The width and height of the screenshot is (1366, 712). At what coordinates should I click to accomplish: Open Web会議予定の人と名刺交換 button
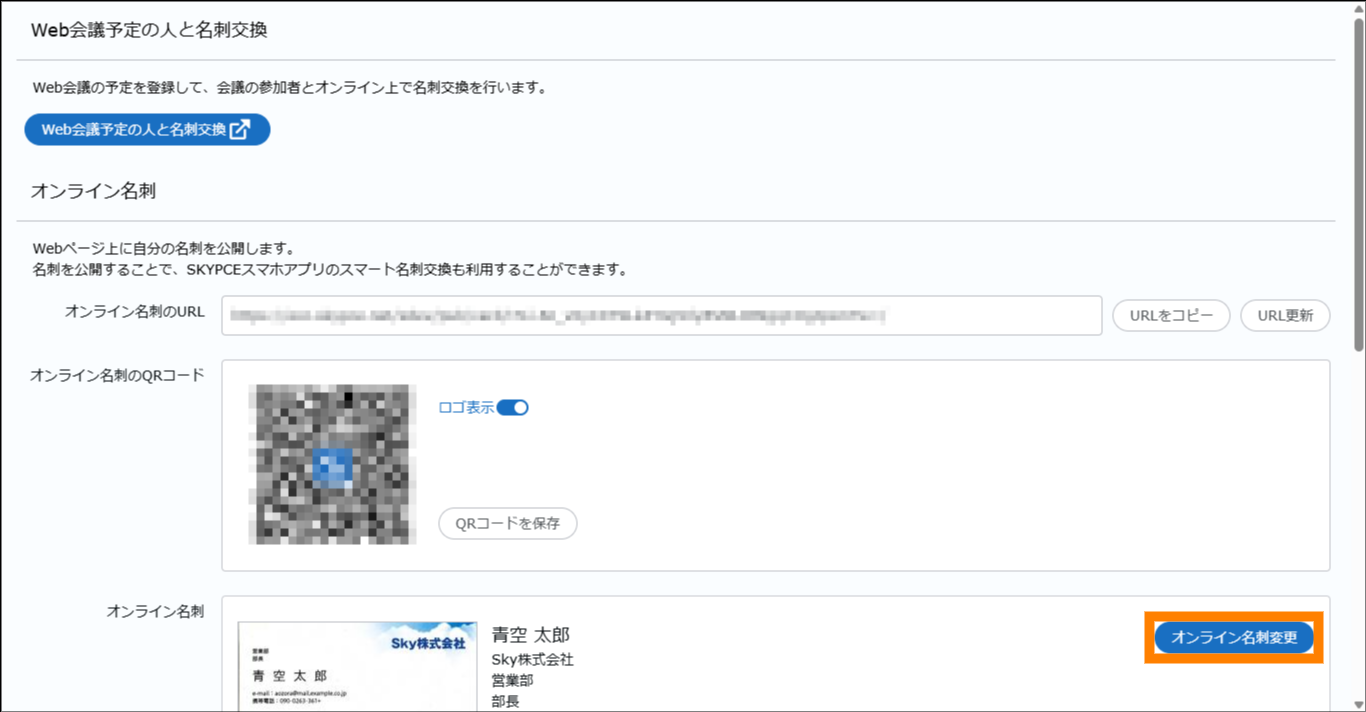point(135,130)
